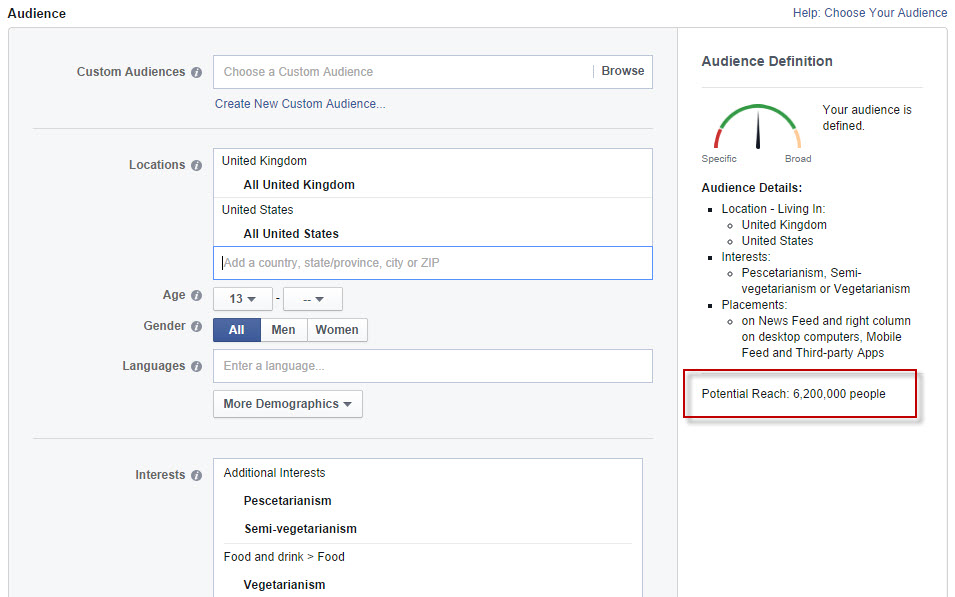This screenshot has height=597, width=955.
Task: Expand the More Demographics dropdown
Action: point(287,404)
